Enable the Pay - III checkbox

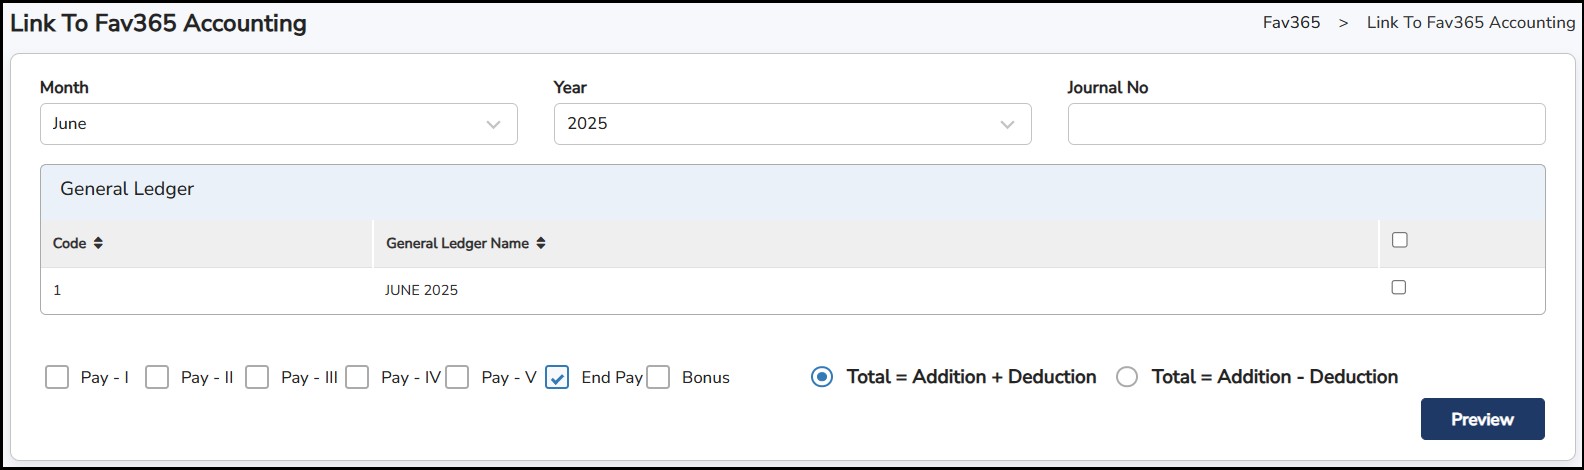[x=257, y=377]
